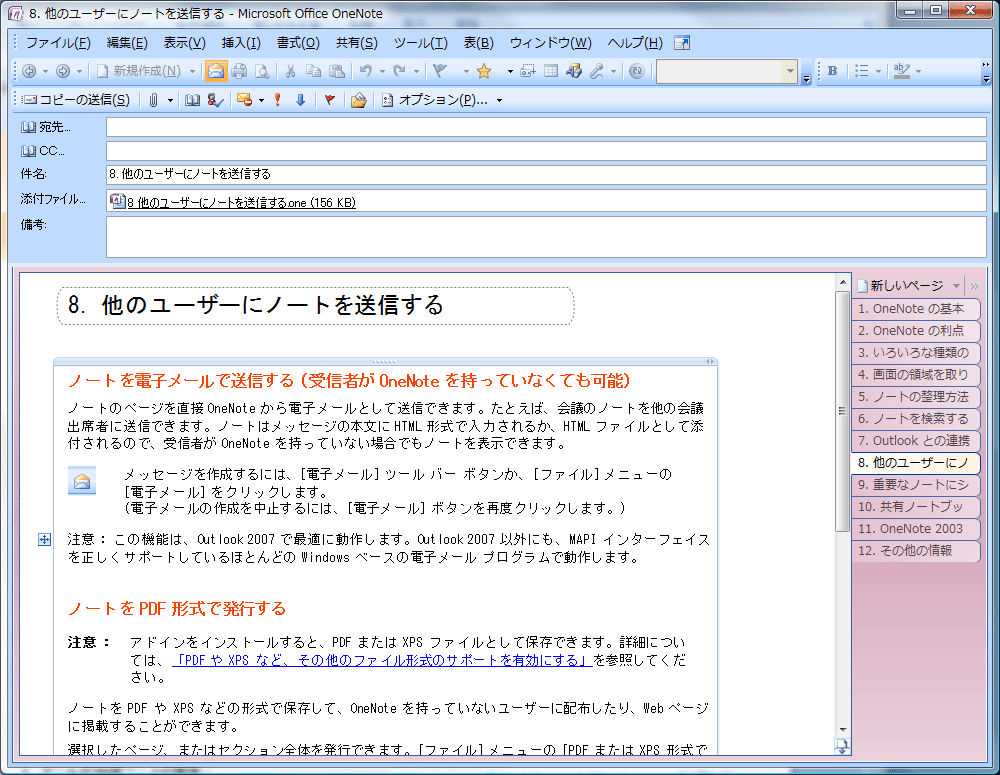This screenshot has height=775, width=1000.
Task: Click the Cut scissors icon
Action: pyautogui.click(x=290, y=71)
